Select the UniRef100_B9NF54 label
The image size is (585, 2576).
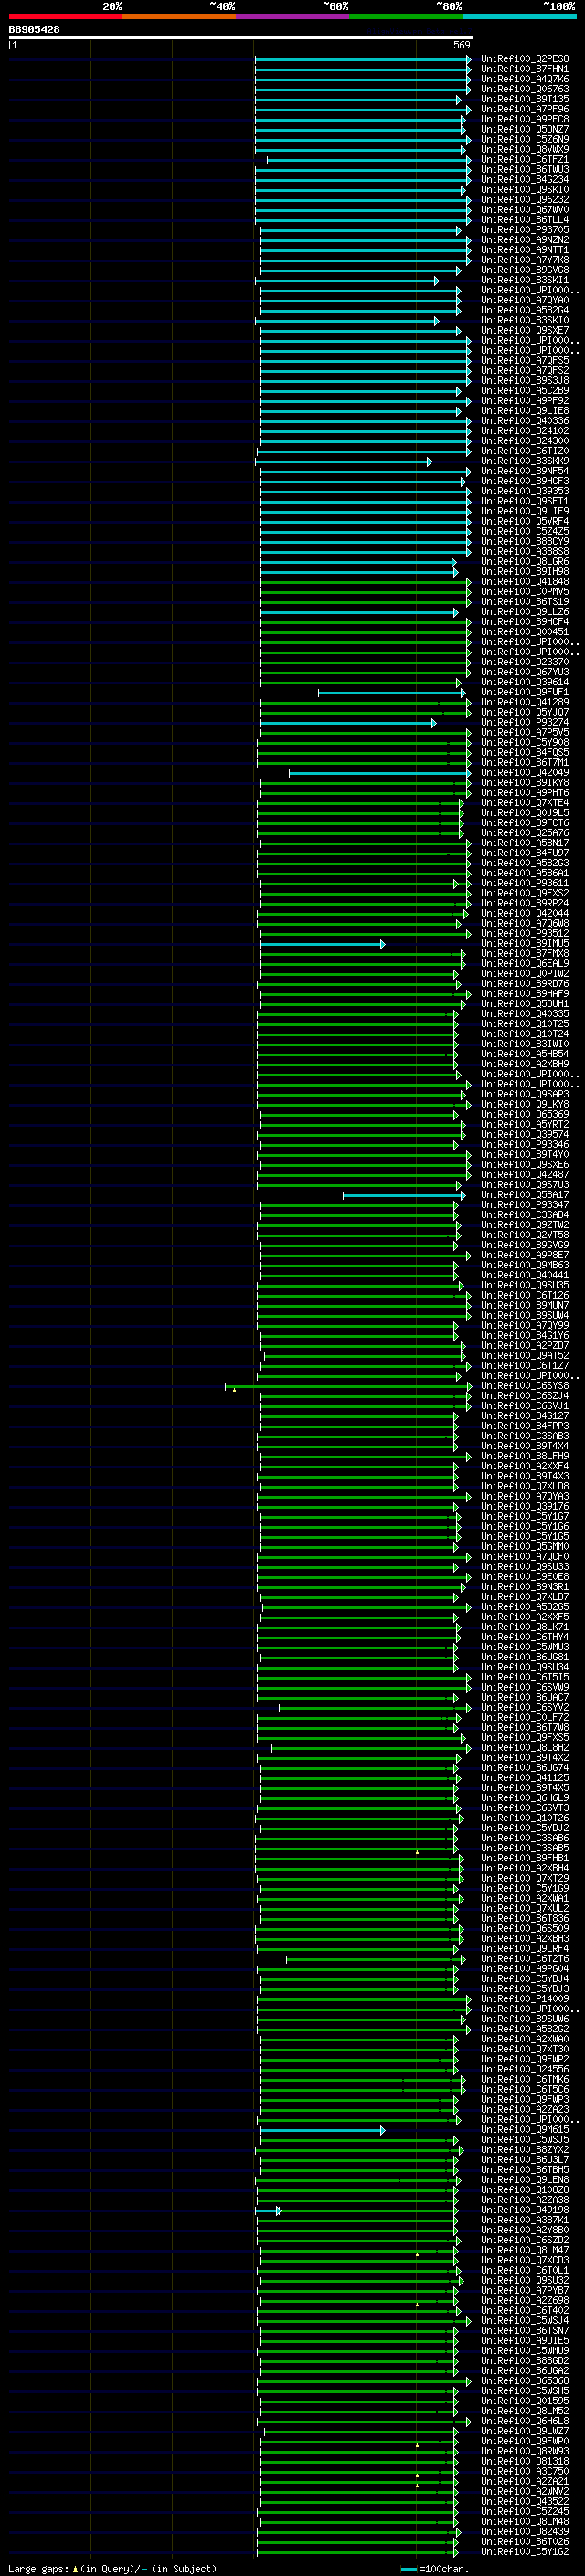tap(525, 471)
